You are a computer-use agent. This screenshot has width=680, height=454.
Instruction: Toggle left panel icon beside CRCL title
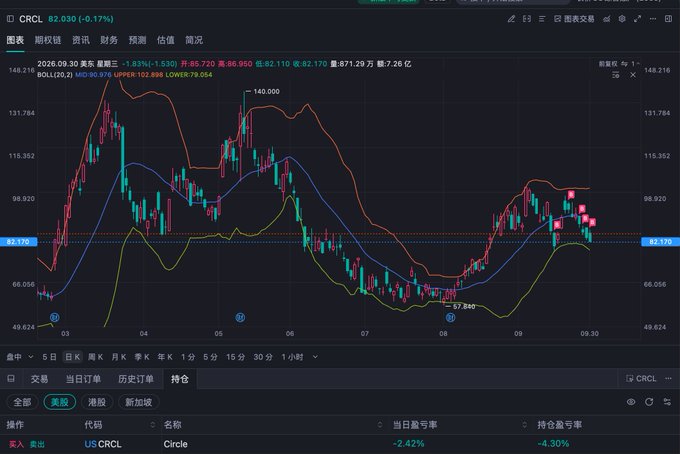pos(10,19)
